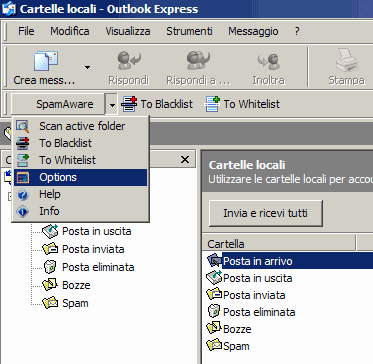Open Options from SpamAware menu

click(x=80, y=177)
